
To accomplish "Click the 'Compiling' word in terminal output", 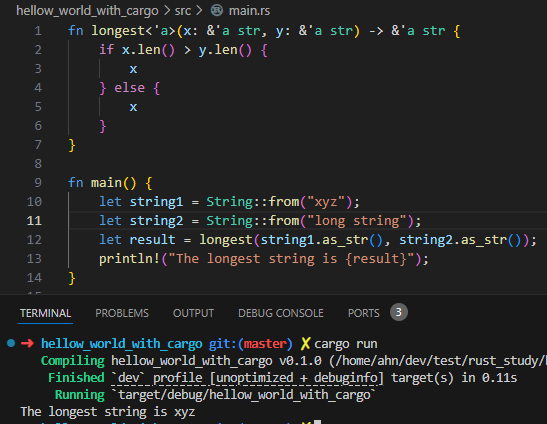I will (x=73, y=361).
